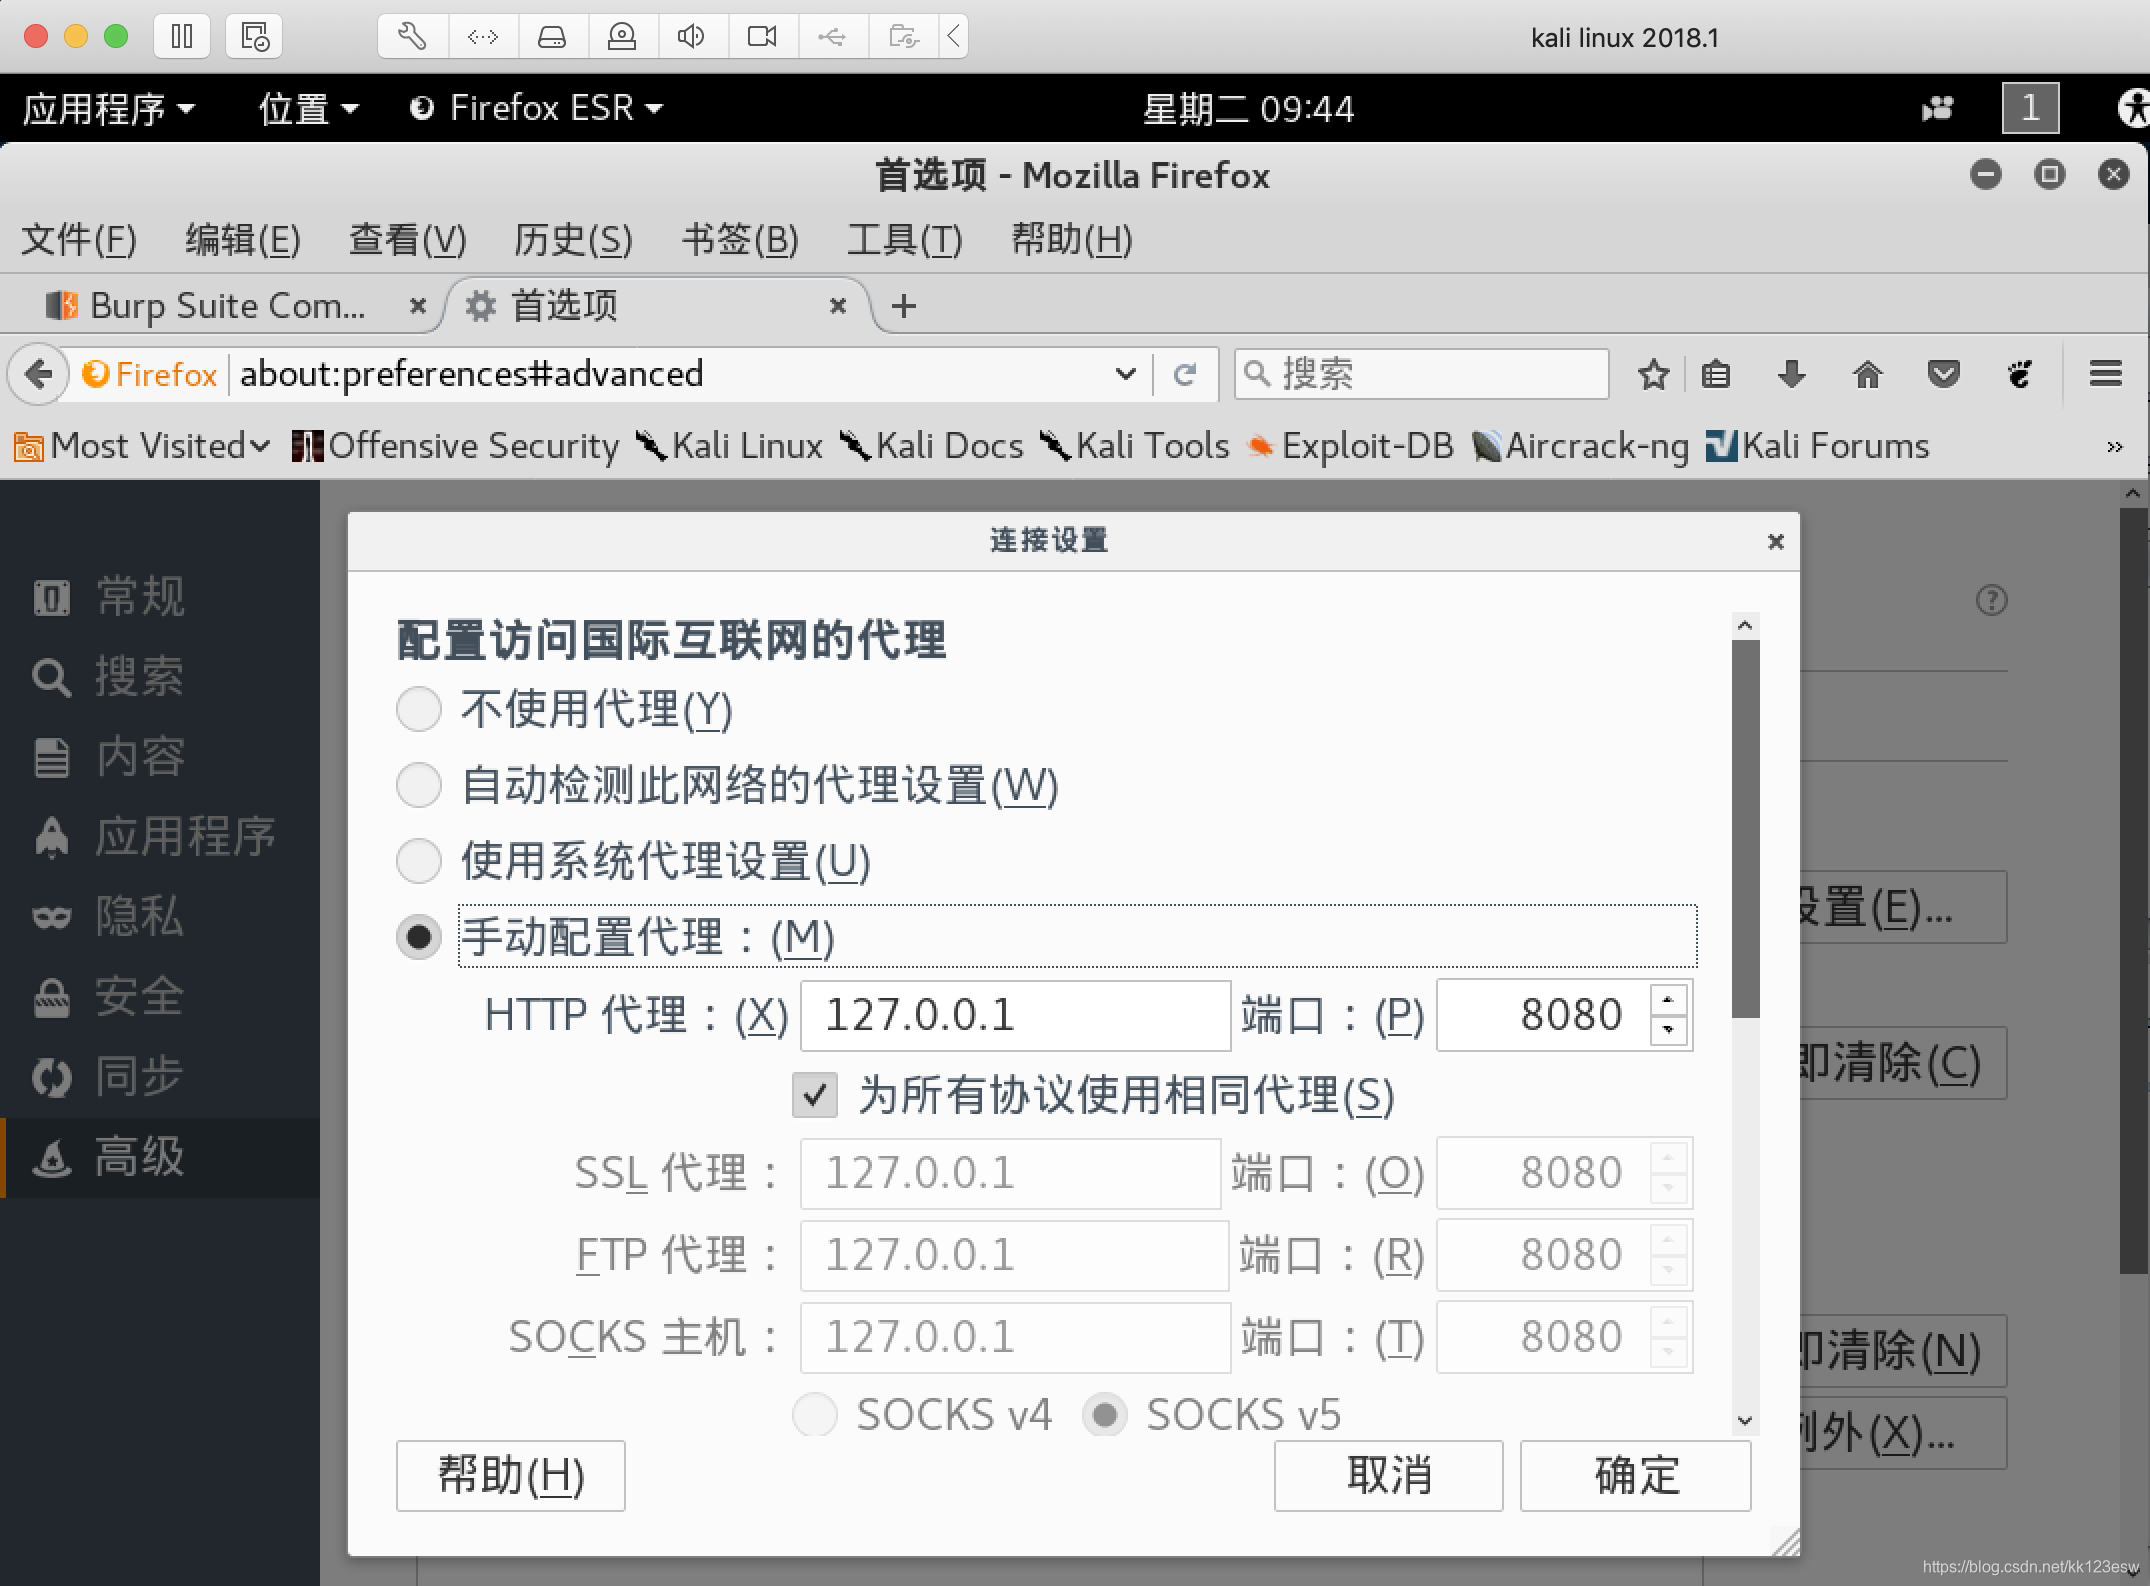2150x1586 pixels.
Task: Select the no proxy radio option
Action: tap(419, 709)
